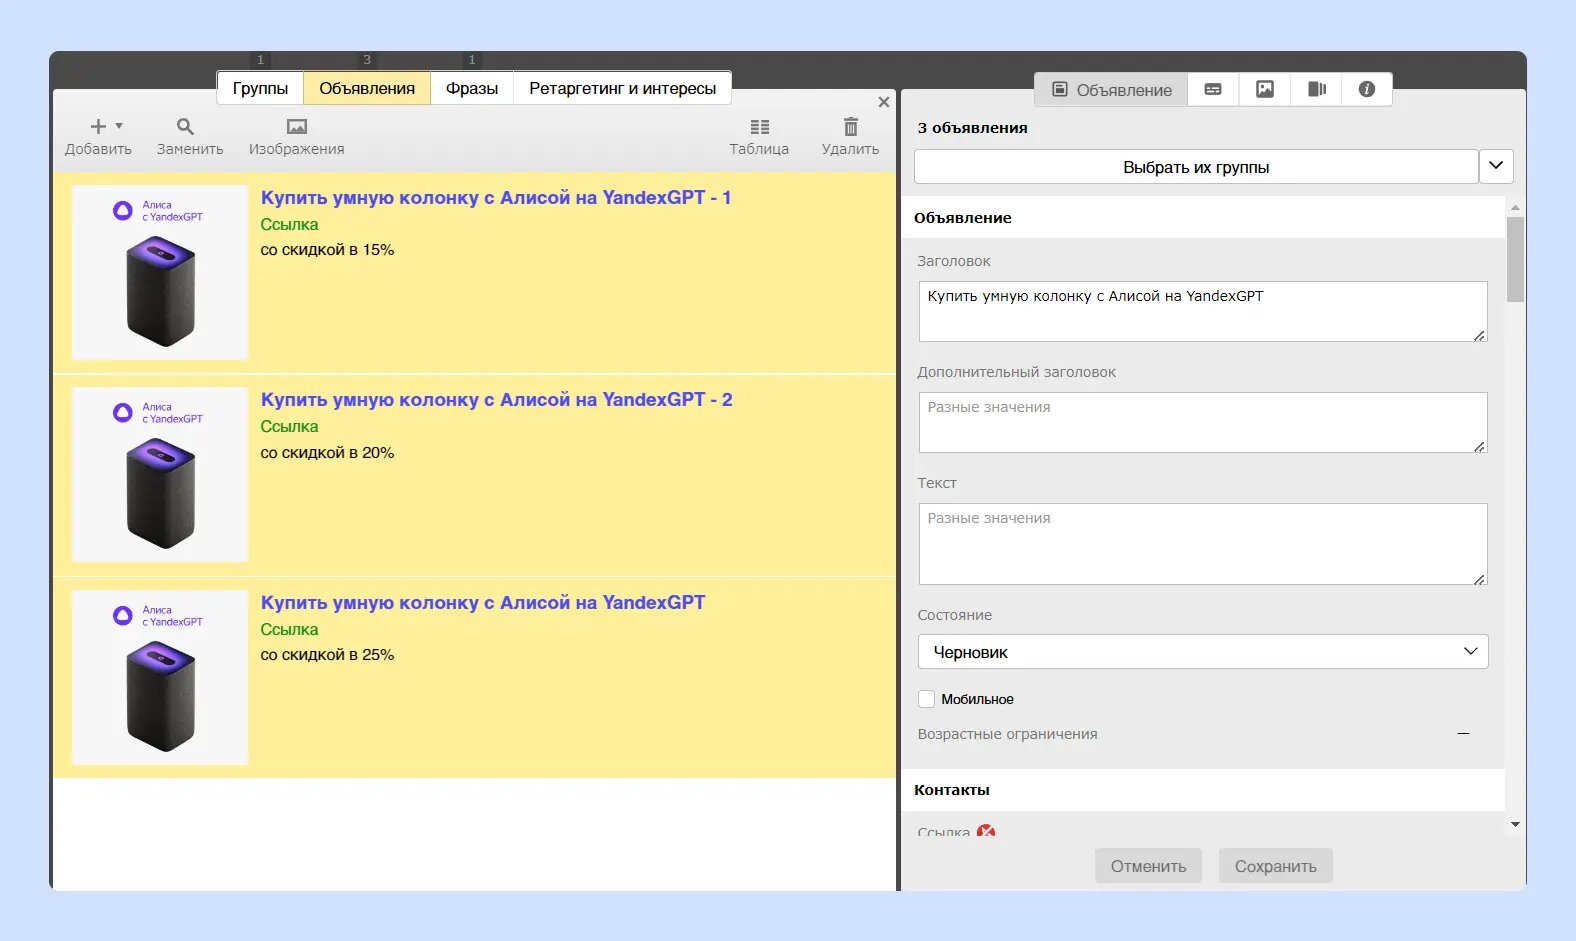Click the text со скидкой в 15%
Image resolution: width=1576 pixels, height=941 pixels.
click(x=327, y=250)
